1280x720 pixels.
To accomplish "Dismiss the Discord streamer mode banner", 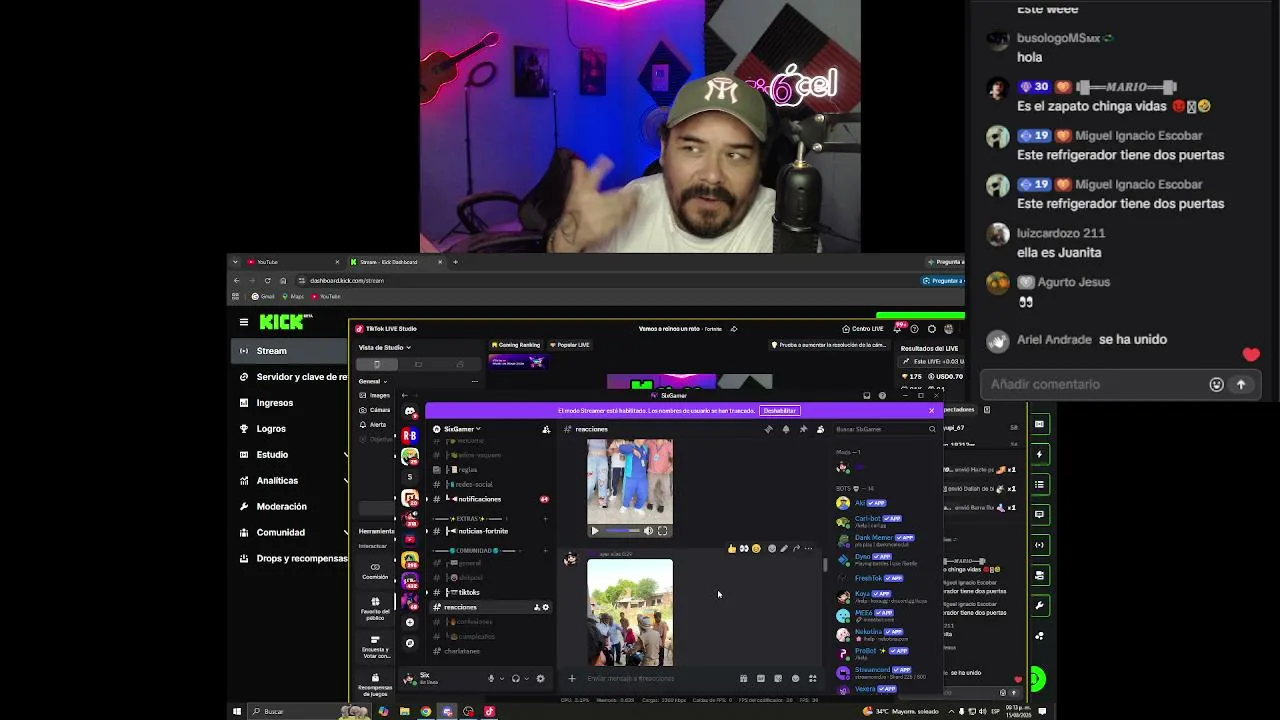I will click(931, 411).
